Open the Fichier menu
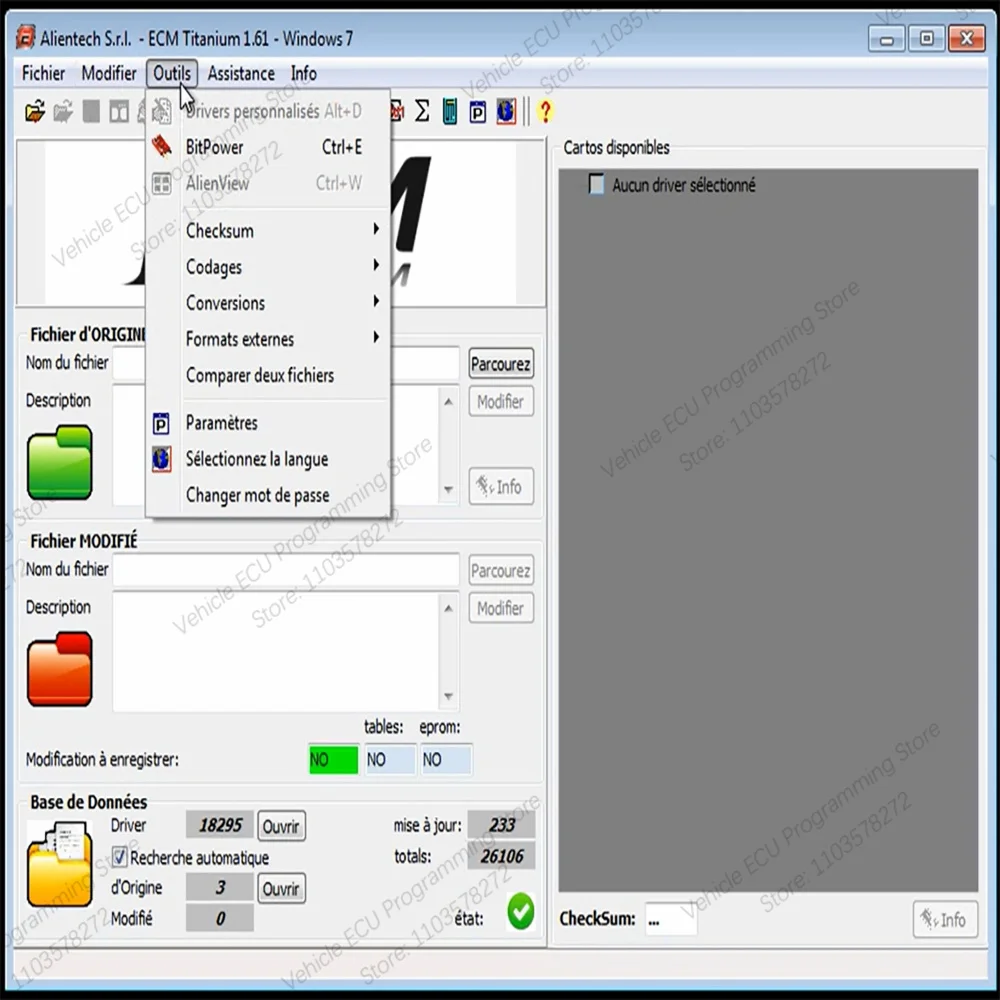 coord(43,73)
